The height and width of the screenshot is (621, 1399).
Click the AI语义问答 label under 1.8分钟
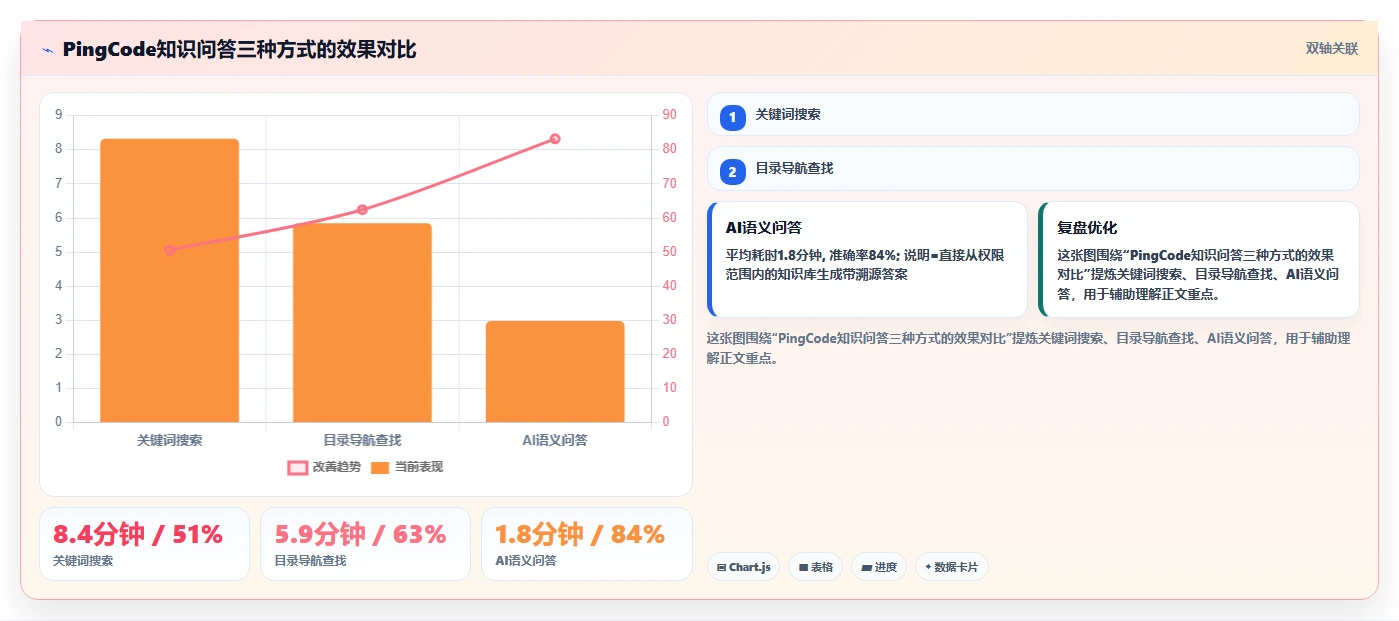526,561
